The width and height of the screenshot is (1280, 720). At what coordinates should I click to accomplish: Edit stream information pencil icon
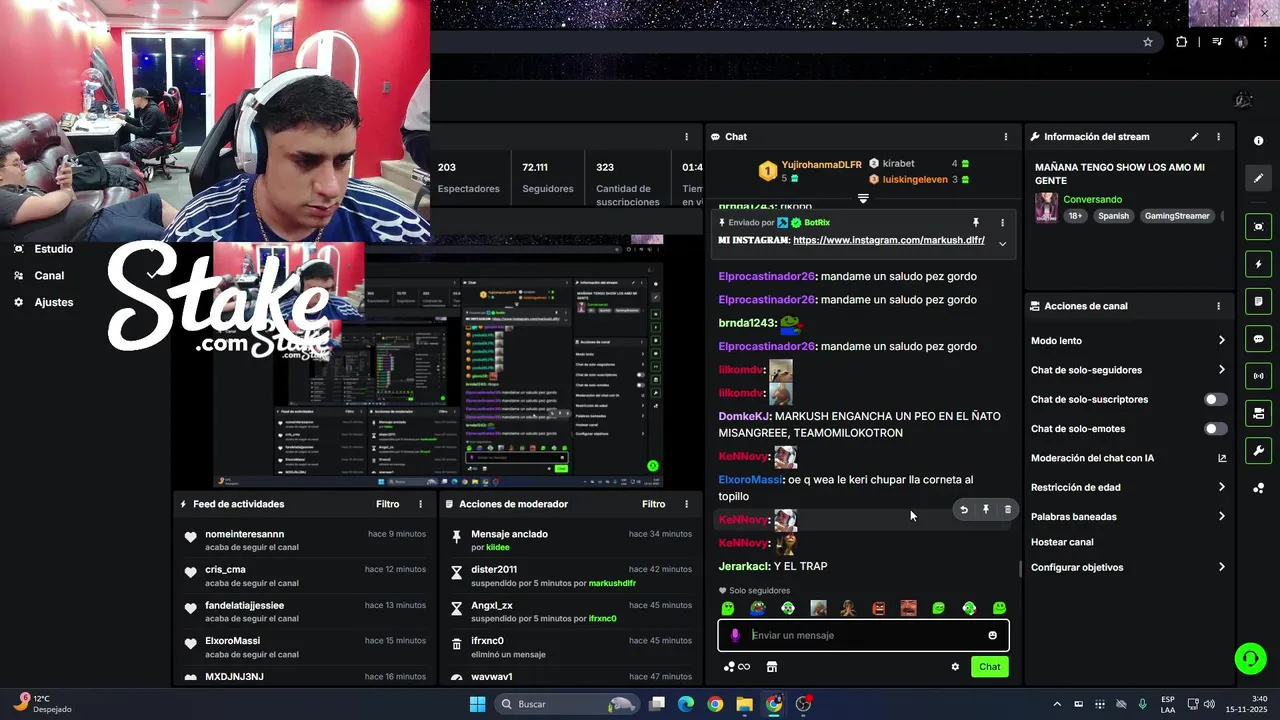coord(1194,137)
